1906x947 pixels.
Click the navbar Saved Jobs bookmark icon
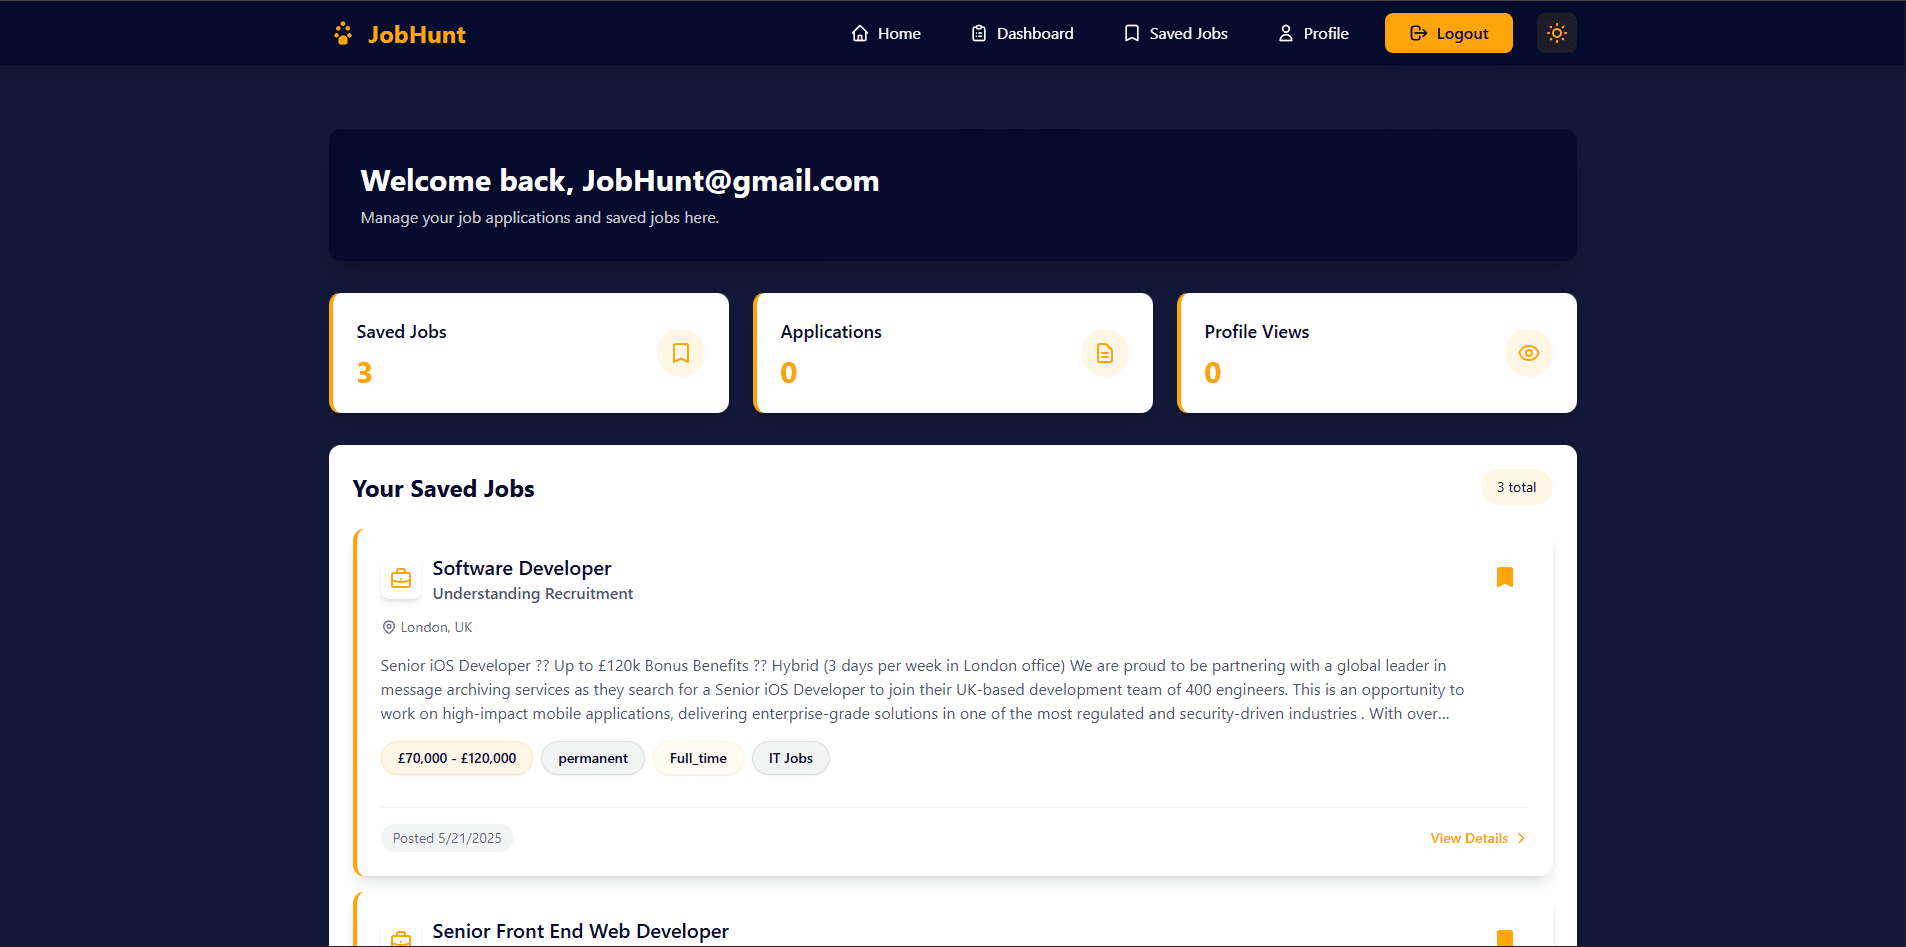(1132, 33)
